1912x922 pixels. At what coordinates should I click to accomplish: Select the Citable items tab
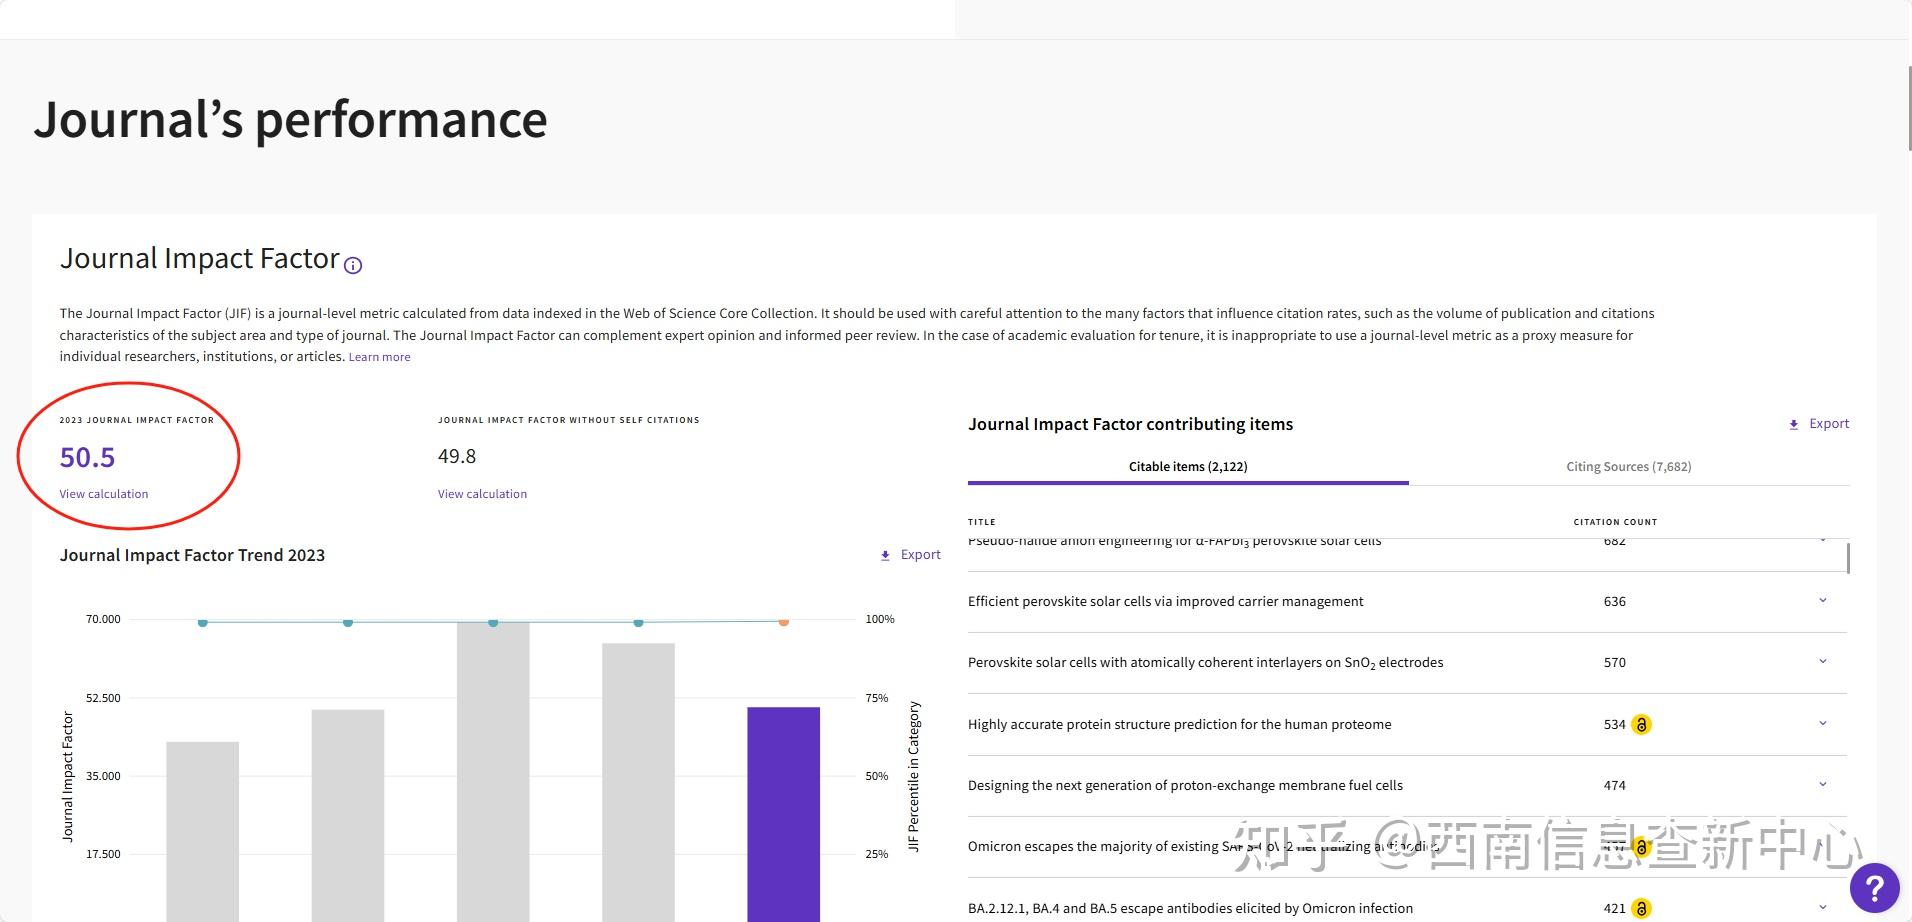click(1188, 467)
